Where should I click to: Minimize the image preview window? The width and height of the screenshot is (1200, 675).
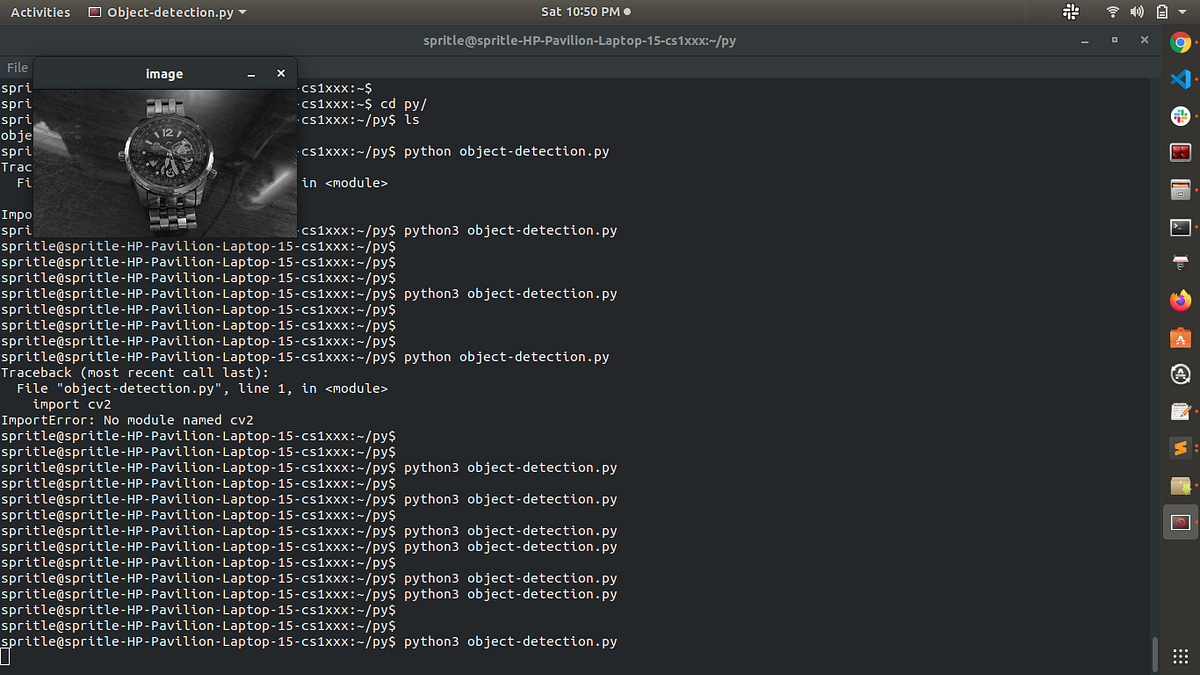(250, 73)
